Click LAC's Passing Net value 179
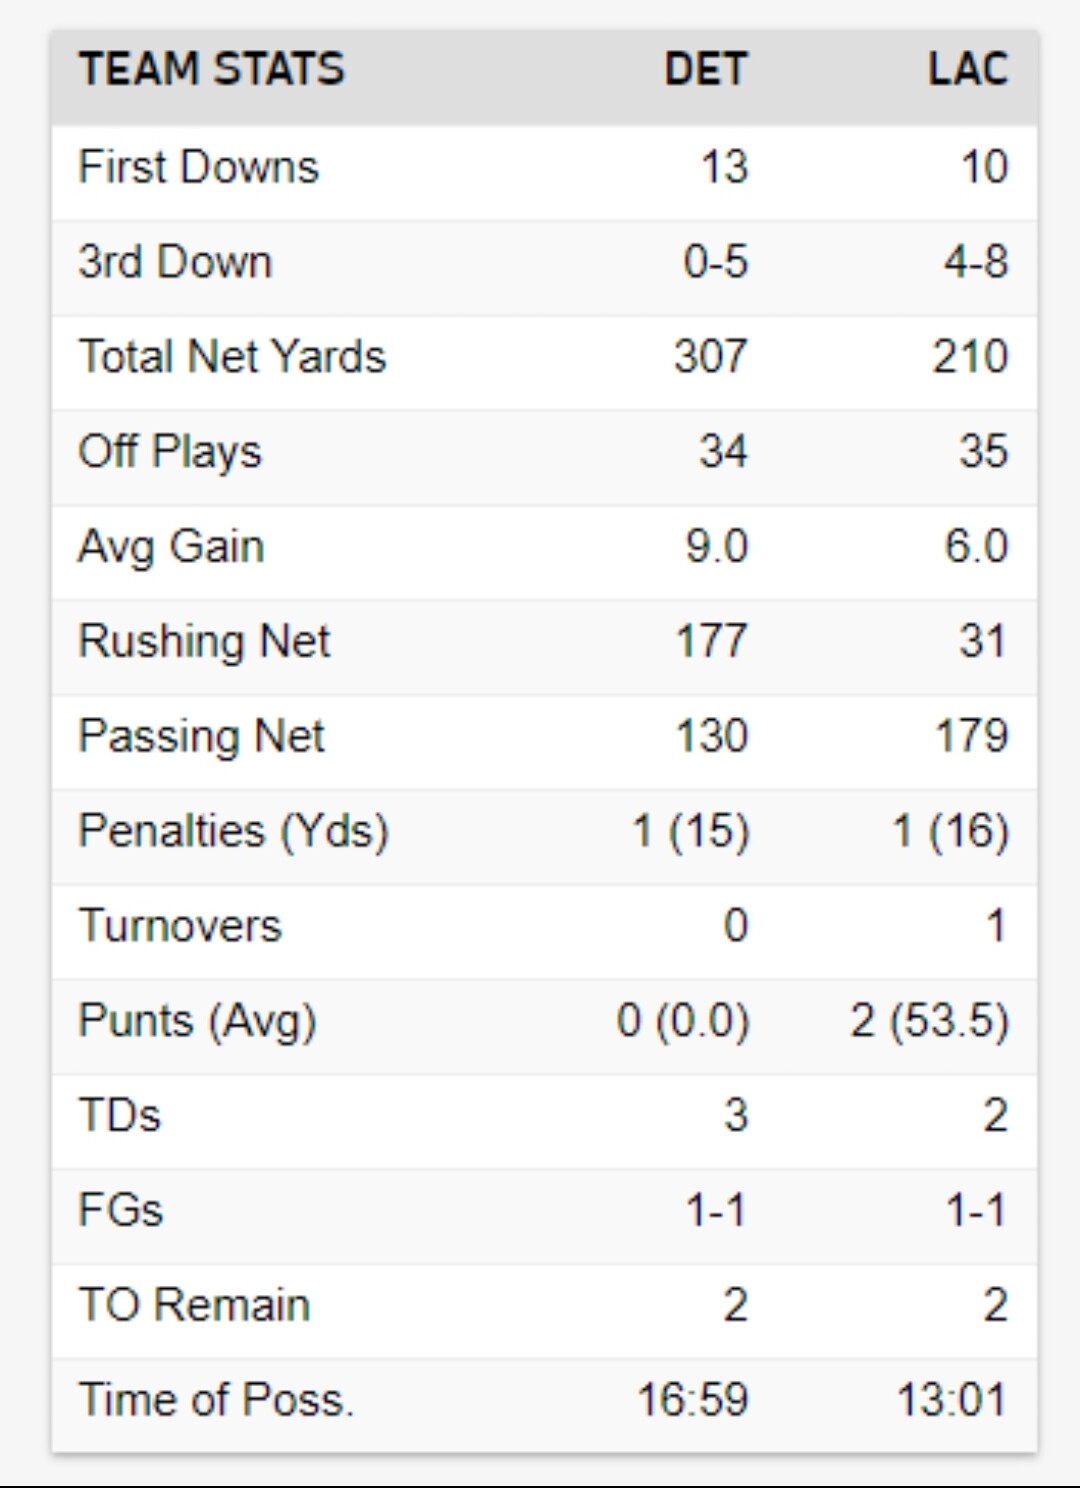This screenshot has width=1080, height=1488. click(x=971, y=736)
